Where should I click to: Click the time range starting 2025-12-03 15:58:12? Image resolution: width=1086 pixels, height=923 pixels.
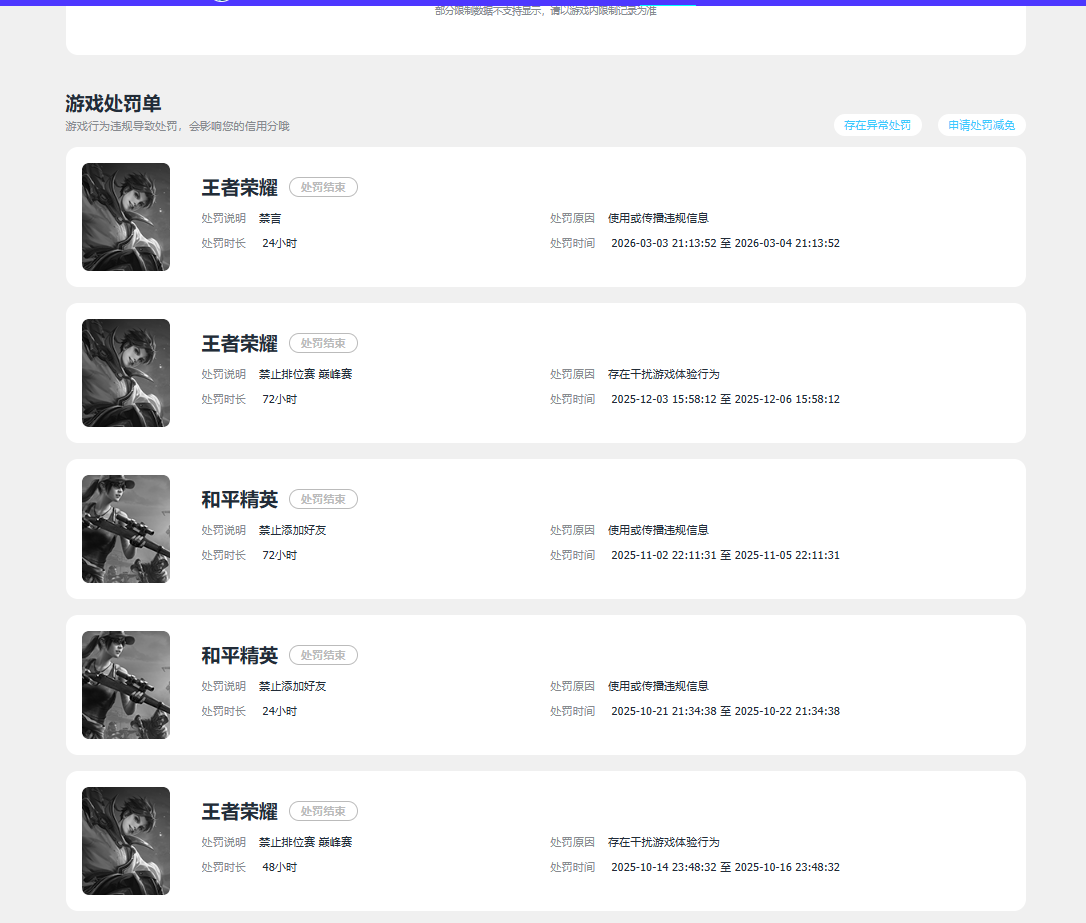click(725, 399)
